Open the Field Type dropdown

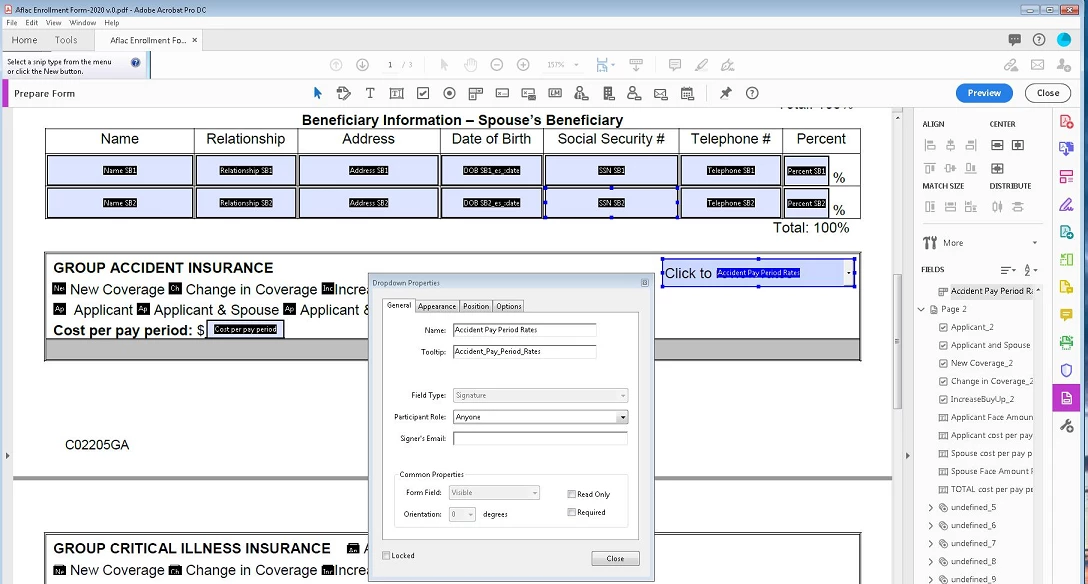pyautogui.click(x=541, y=395)
